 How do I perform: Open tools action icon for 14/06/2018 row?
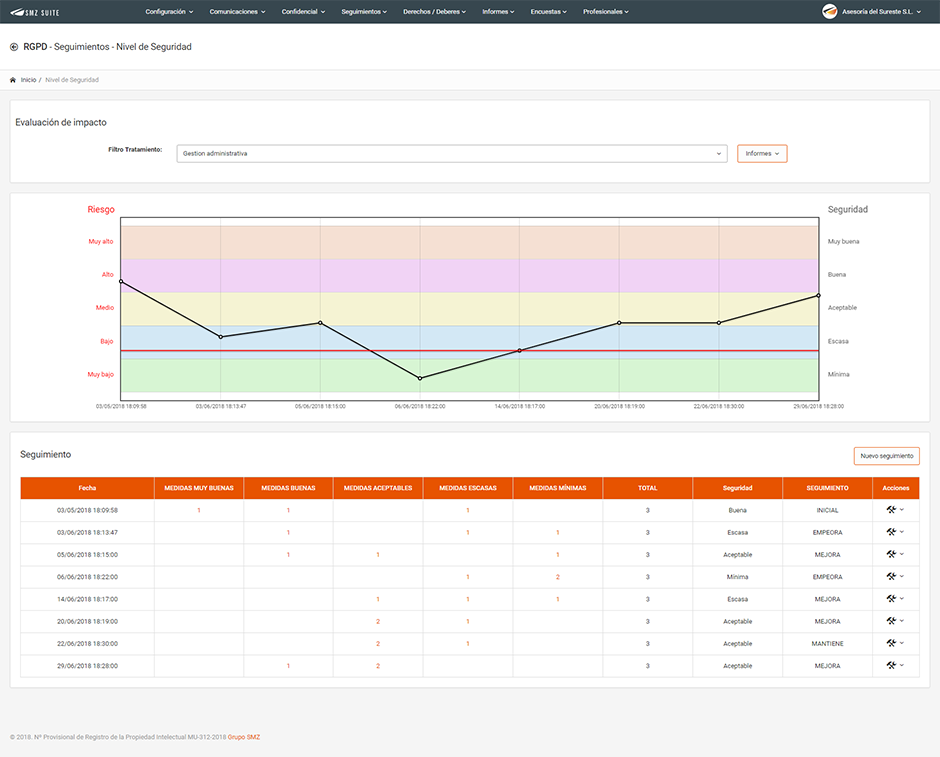pyautogui.click(x=891, y=599)
